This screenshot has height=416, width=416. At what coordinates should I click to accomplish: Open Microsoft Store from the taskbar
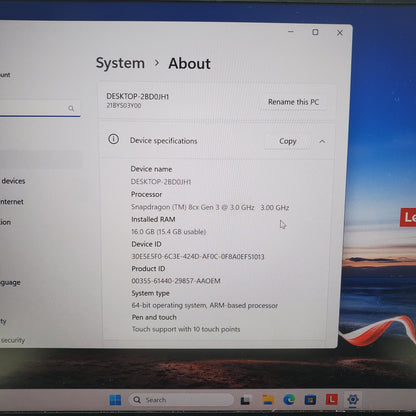pyautogui.click(x=310, y=399)
